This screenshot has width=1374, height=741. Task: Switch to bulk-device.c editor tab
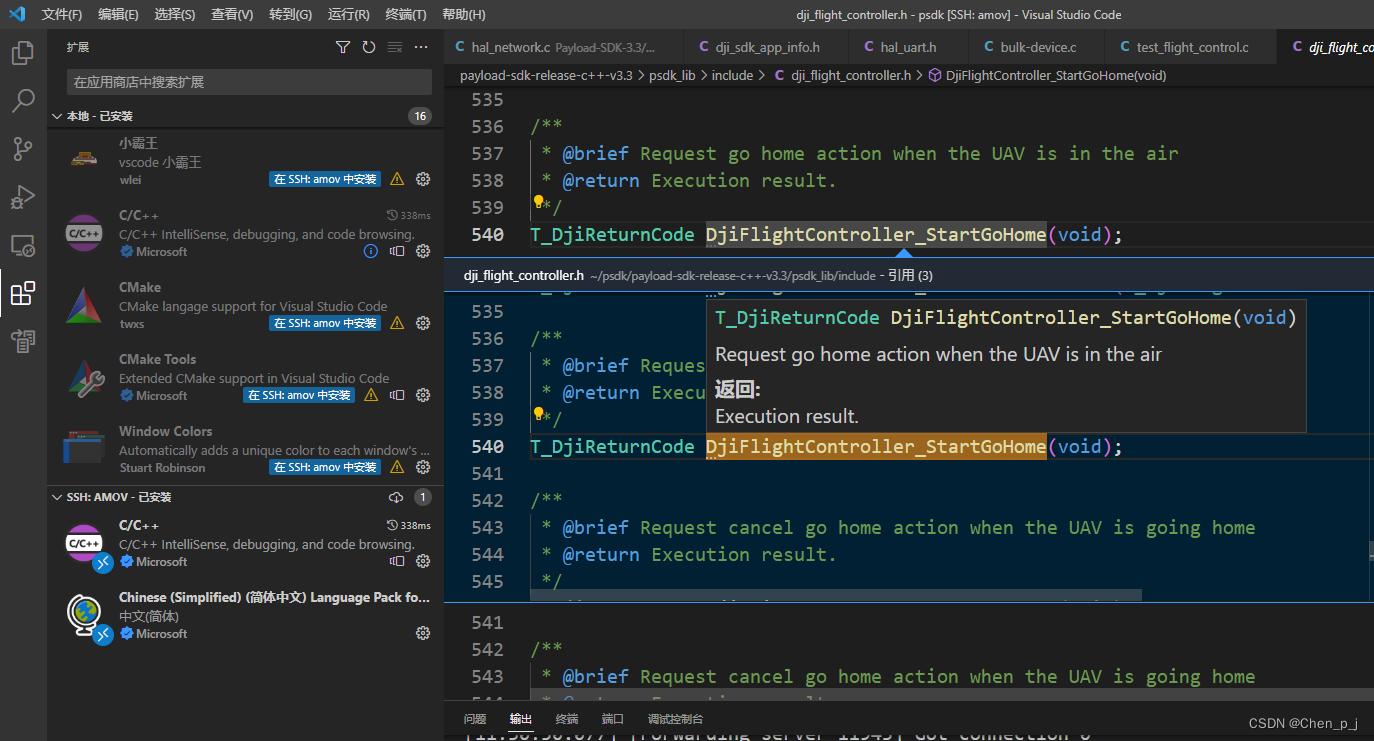pyautogui.click(x=1038, y=47)
